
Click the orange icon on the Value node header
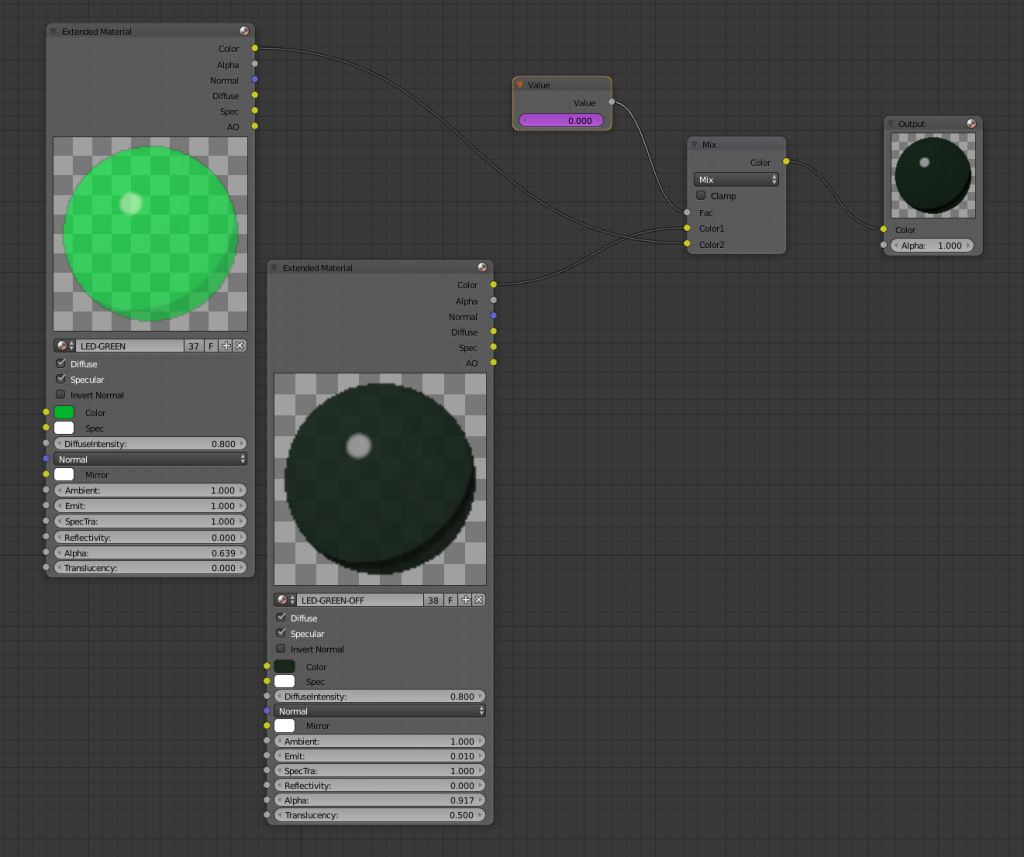pos(519,85)
